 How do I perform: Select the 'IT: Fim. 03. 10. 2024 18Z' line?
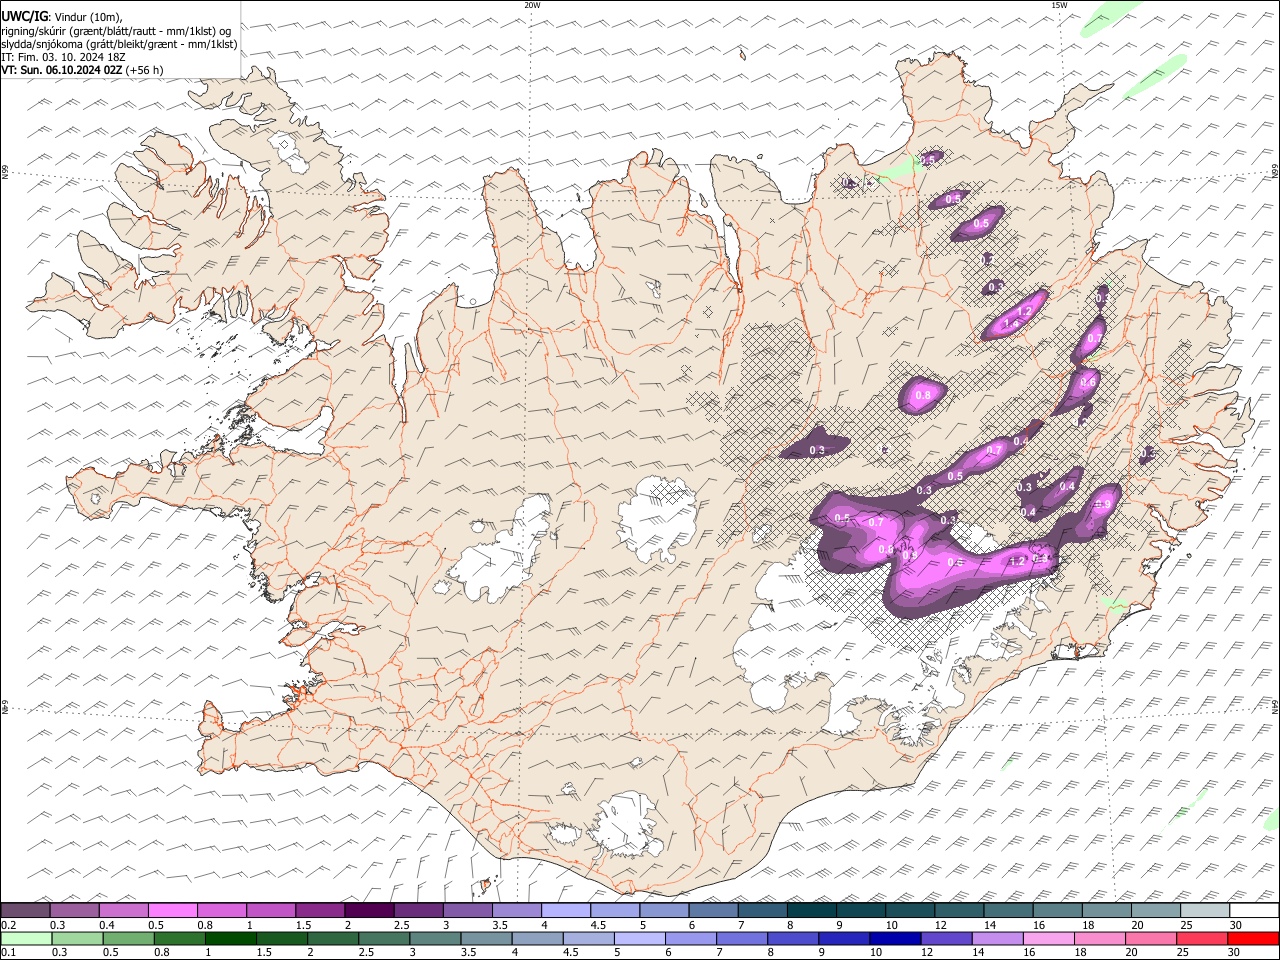pos(65,57)
